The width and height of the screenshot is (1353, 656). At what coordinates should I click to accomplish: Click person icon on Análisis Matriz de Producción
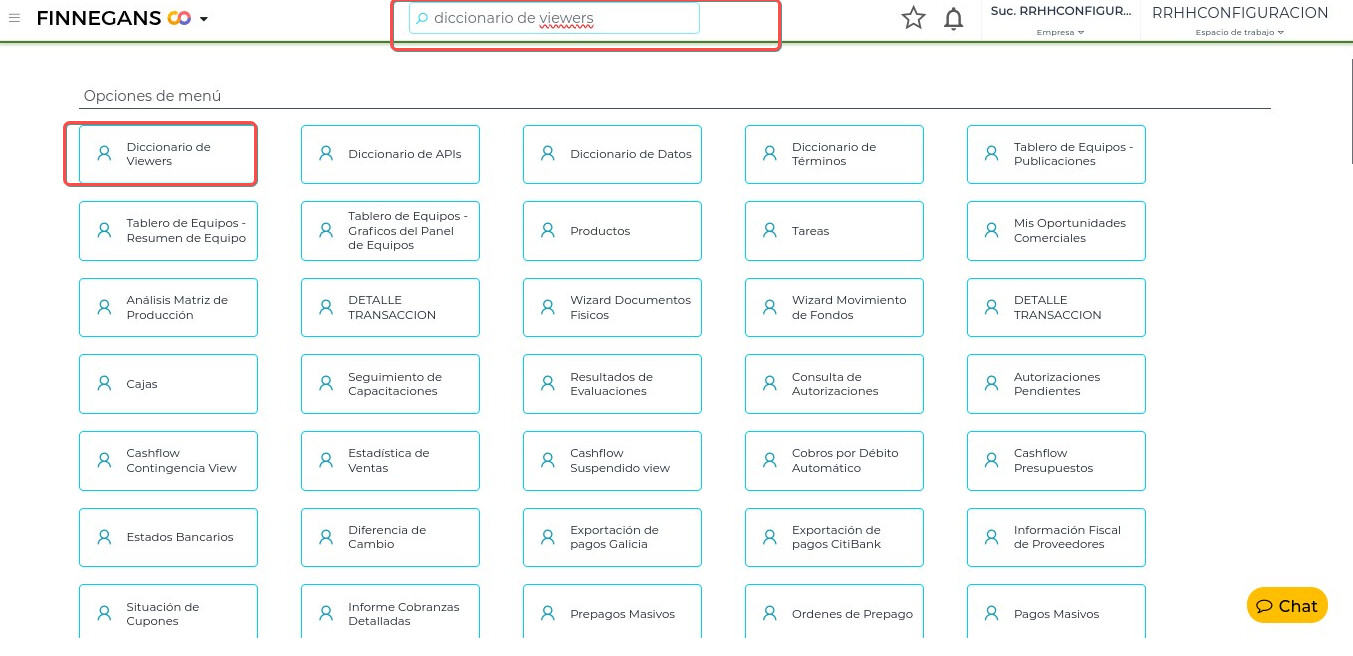point(104,307)
